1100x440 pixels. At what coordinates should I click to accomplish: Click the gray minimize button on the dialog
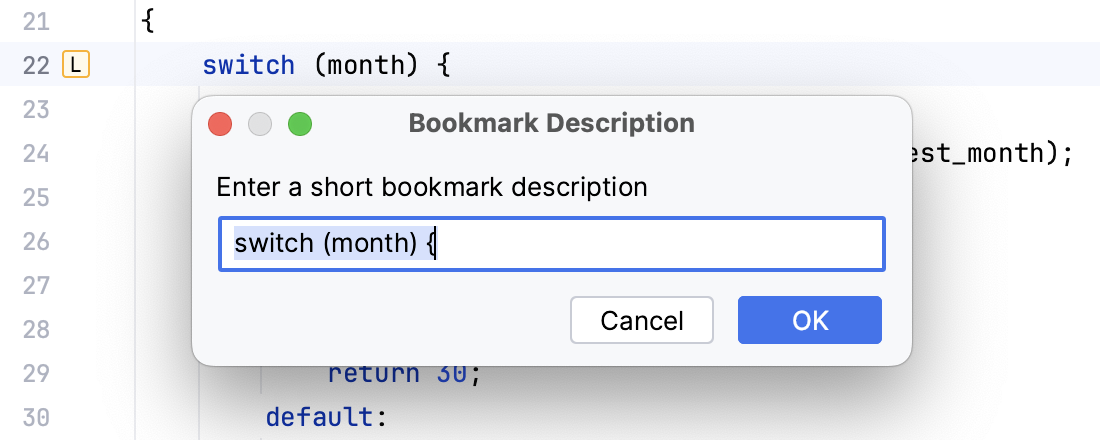pos(260,124)
